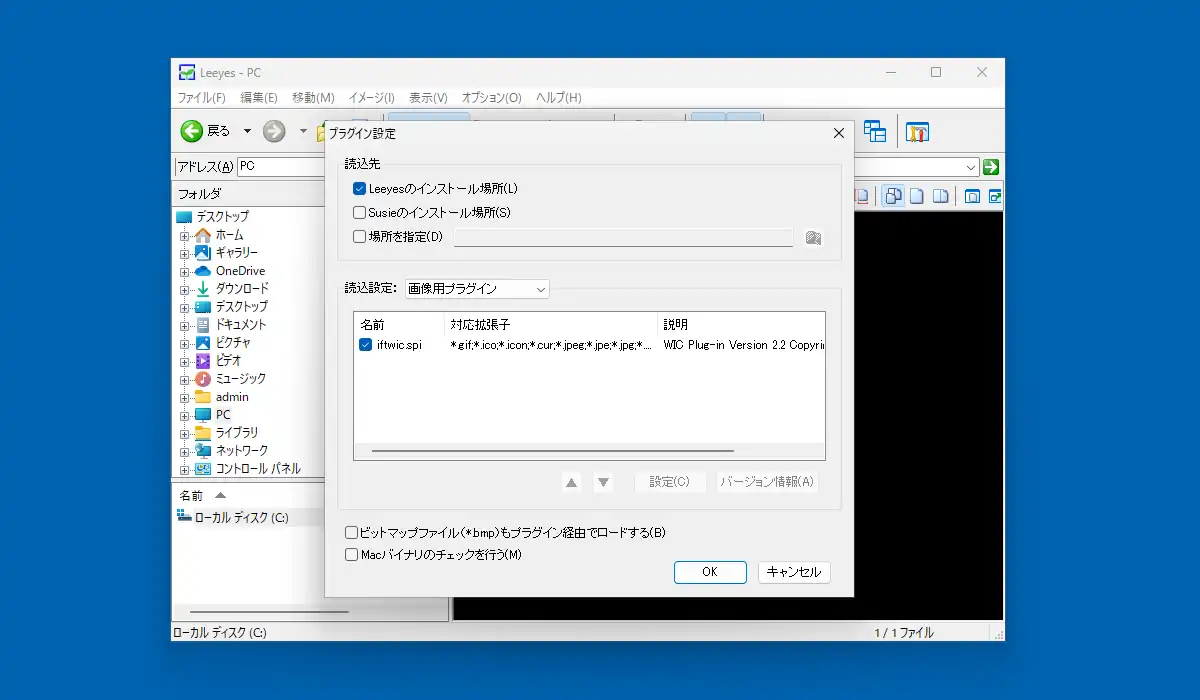Expand the OneDrive tree node
Image resolution: width=1200 pixels, height=700 pixels.
point(184,271)
